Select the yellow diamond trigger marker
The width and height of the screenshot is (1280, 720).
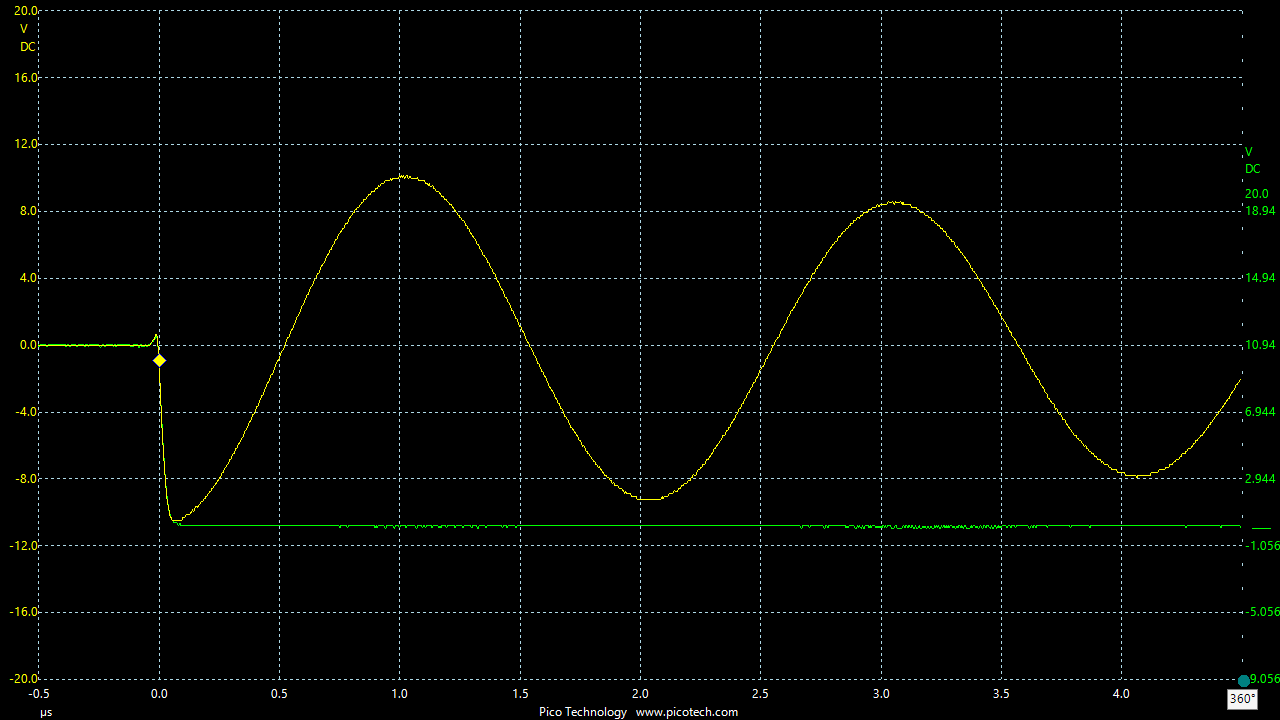(x=159, y=360)
